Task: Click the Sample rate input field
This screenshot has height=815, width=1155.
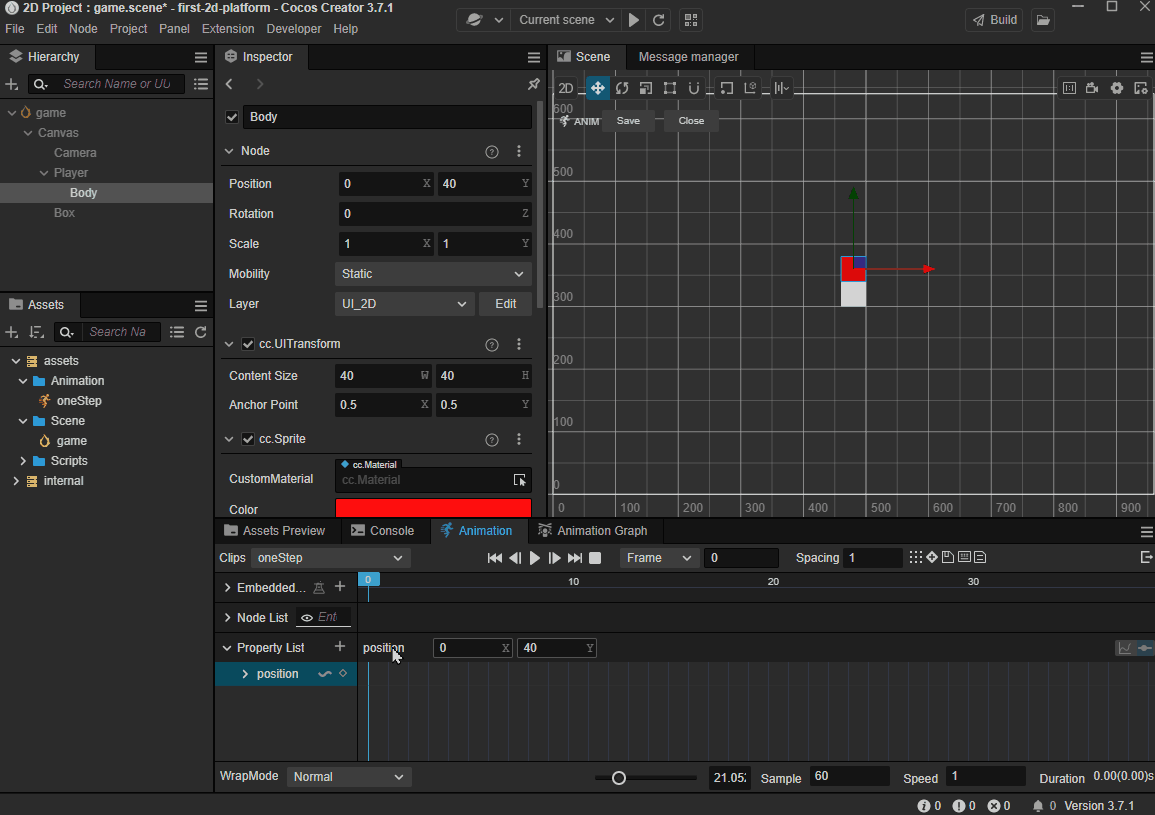Action: [848, 777]
